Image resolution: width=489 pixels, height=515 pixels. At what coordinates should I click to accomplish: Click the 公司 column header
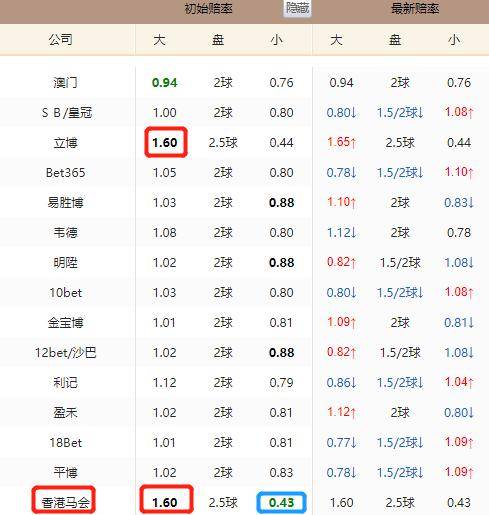(x=60, y=40)
